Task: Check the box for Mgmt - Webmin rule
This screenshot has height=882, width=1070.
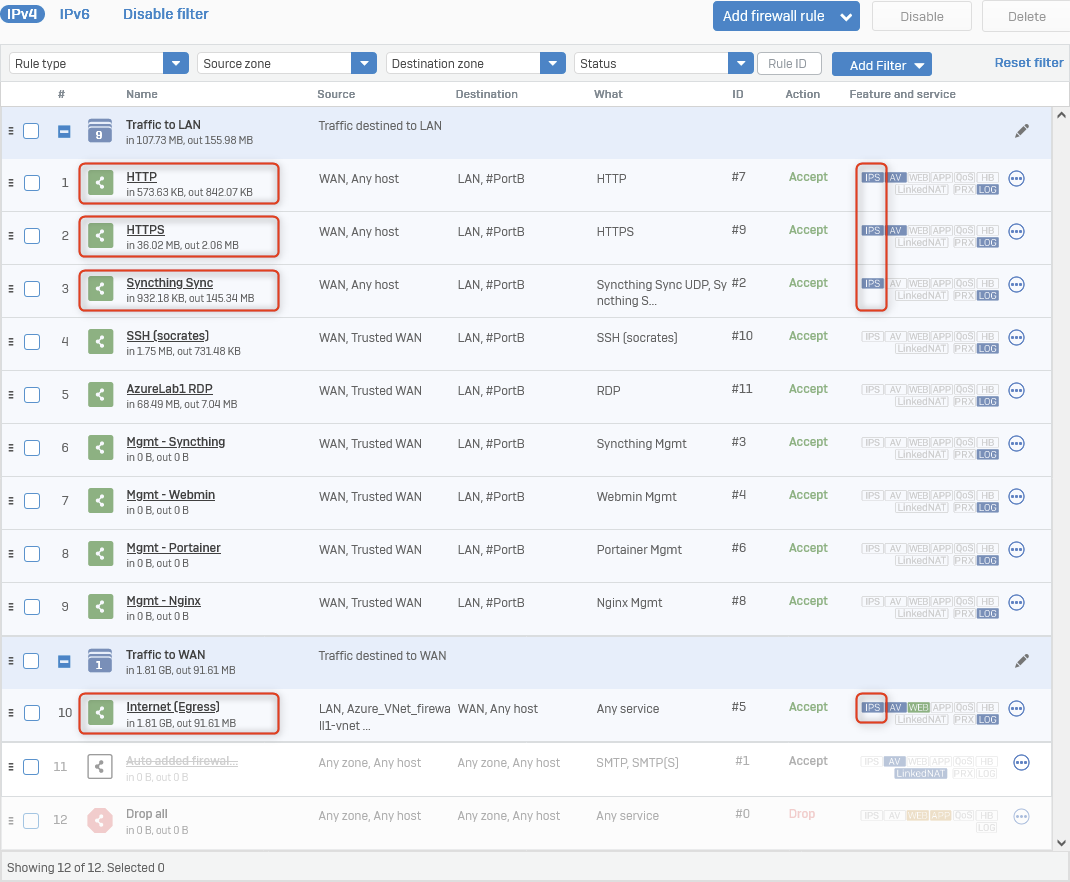Action: (x=32, y=501)
